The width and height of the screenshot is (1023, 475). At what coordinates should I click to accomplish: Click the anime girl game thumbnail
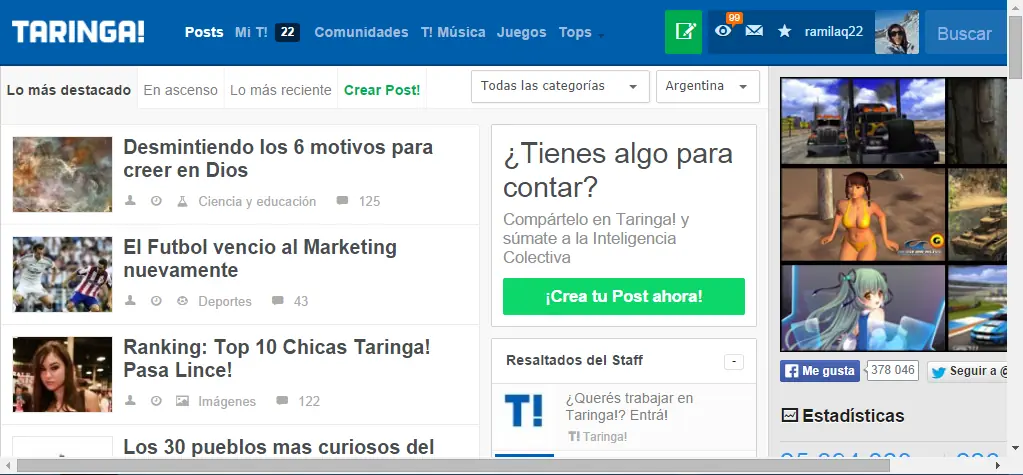[863, 308]
